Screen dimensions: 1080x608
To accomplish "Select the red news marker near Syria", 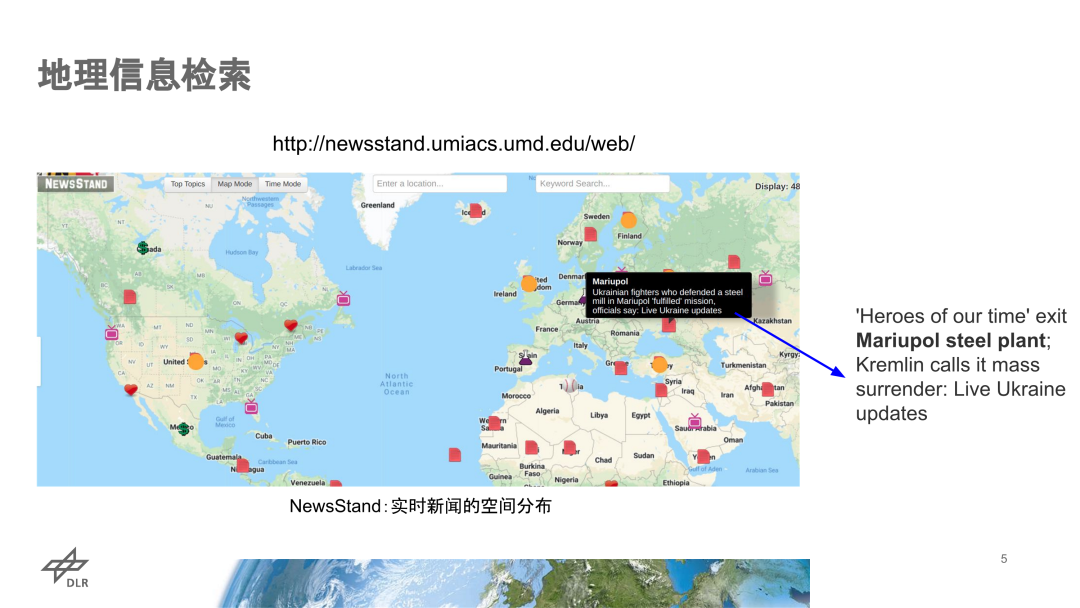I will [661, 390].
